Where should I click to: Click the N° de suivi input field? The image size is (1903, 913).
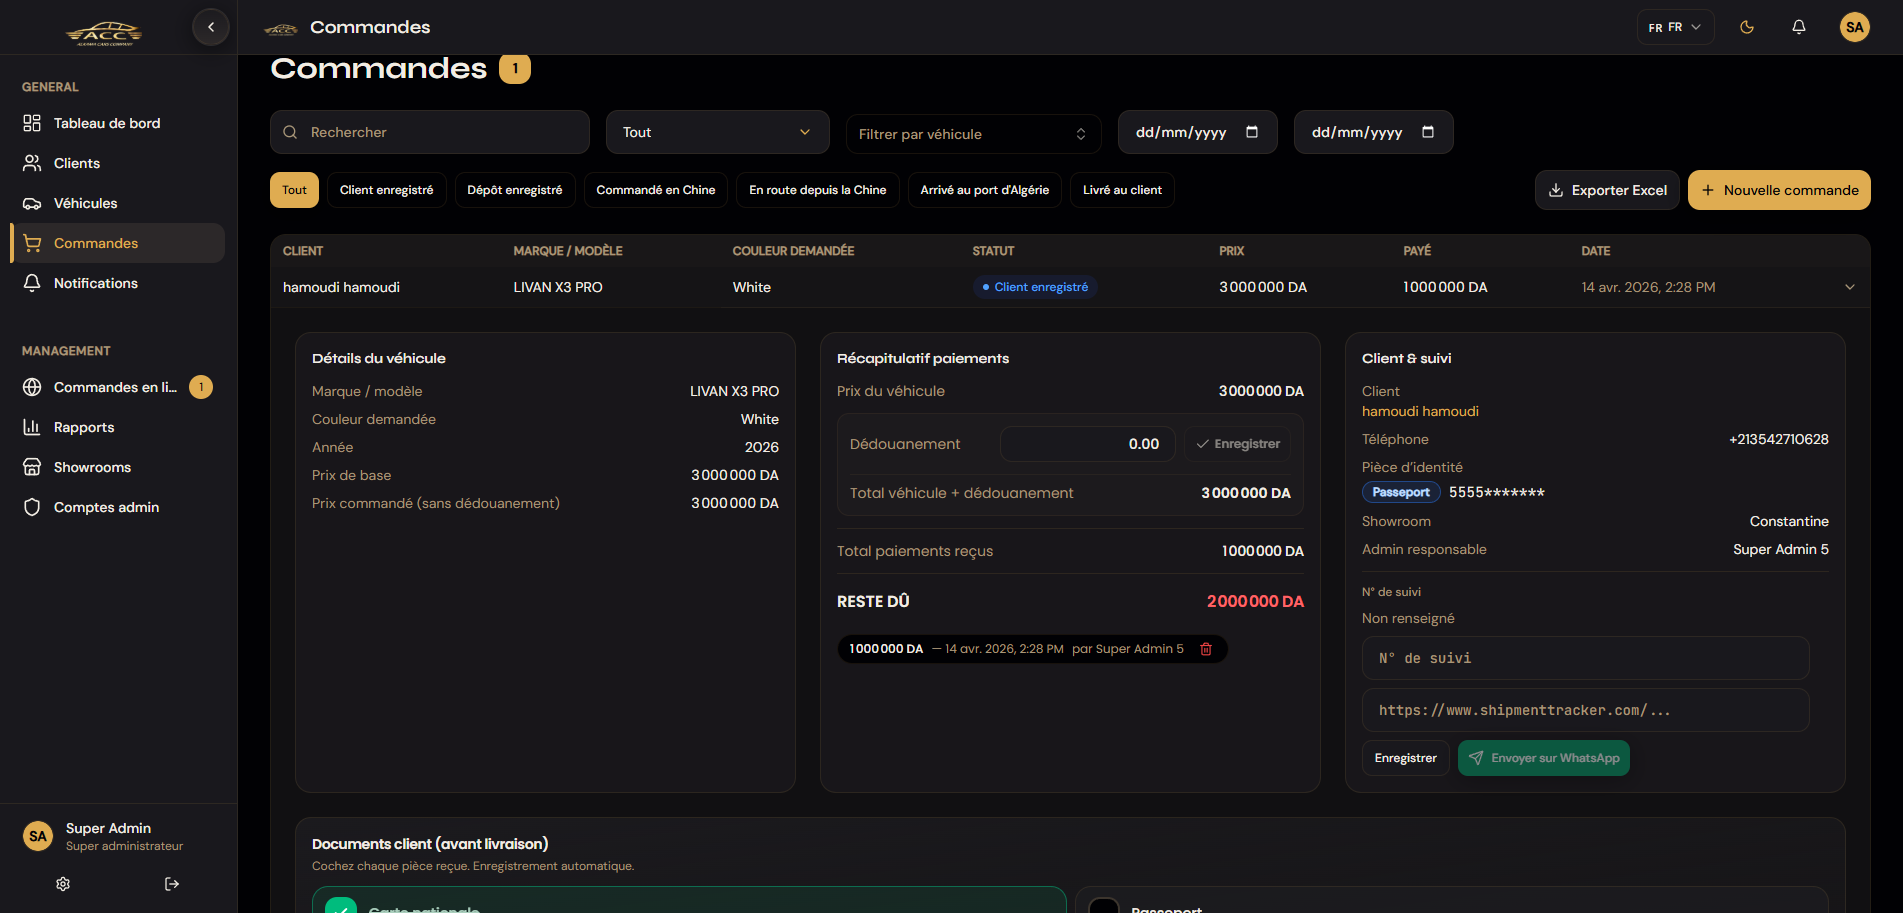click(x=1585, y=658)
